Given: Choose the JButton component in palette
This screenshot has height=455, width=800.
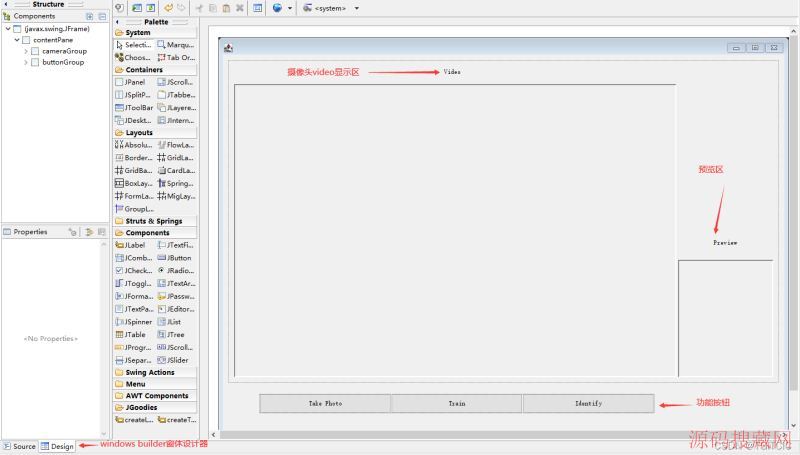Looking at the screenshot, I should tap(176, 258).
